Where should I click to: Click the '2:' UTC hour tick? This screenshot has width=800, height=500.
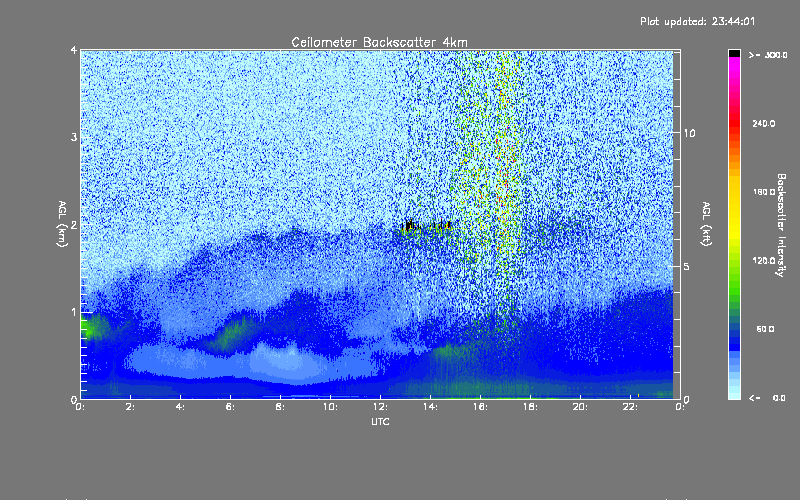[x=131, y=407]
